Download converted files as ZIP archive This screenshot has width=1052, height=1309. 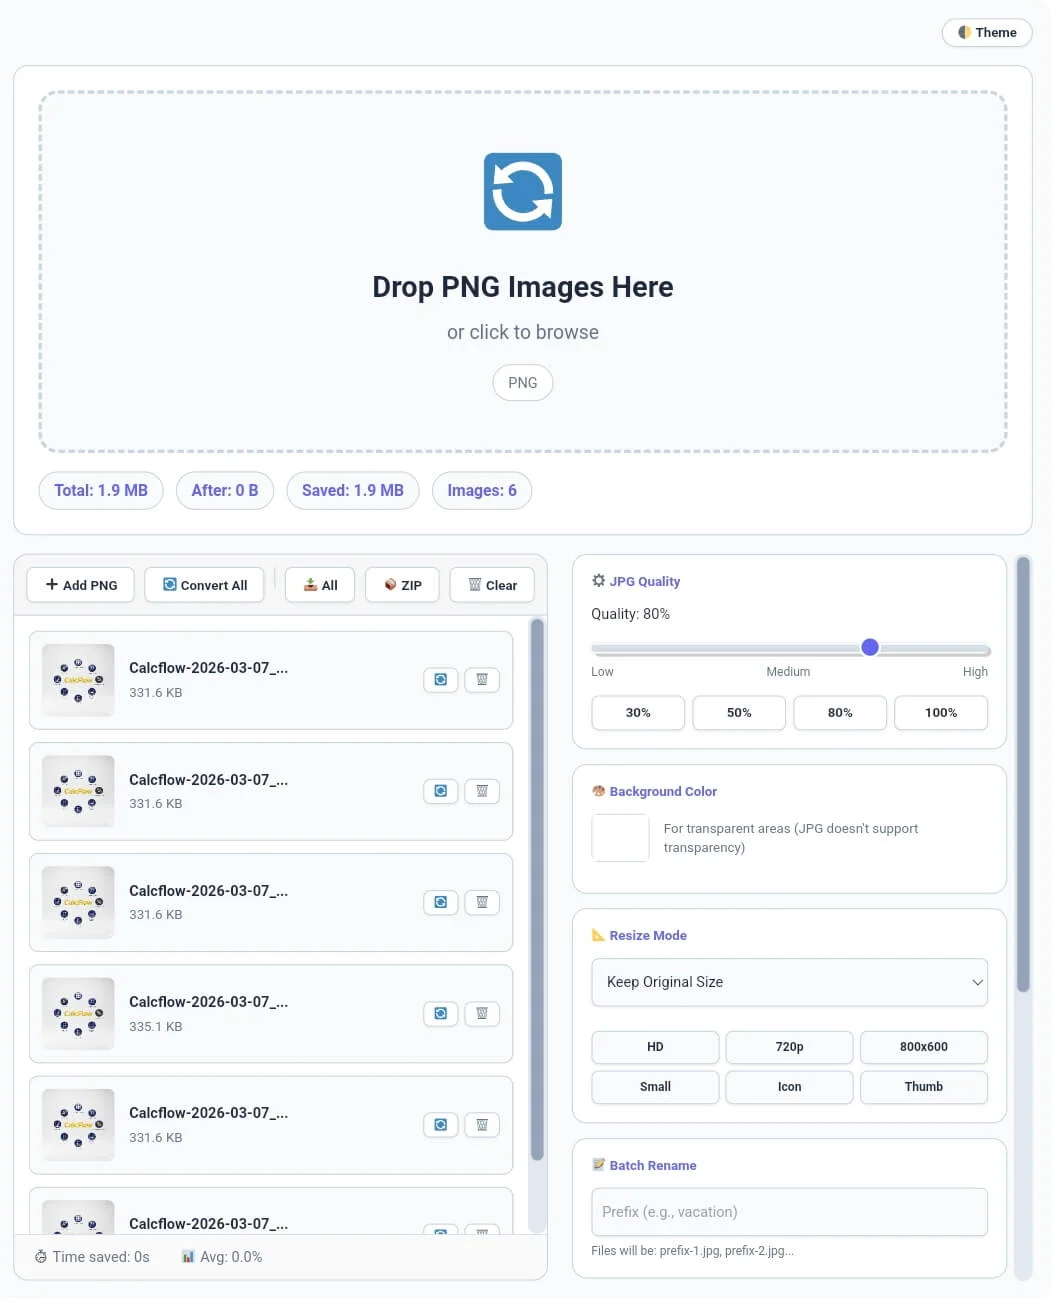point(402,584)
